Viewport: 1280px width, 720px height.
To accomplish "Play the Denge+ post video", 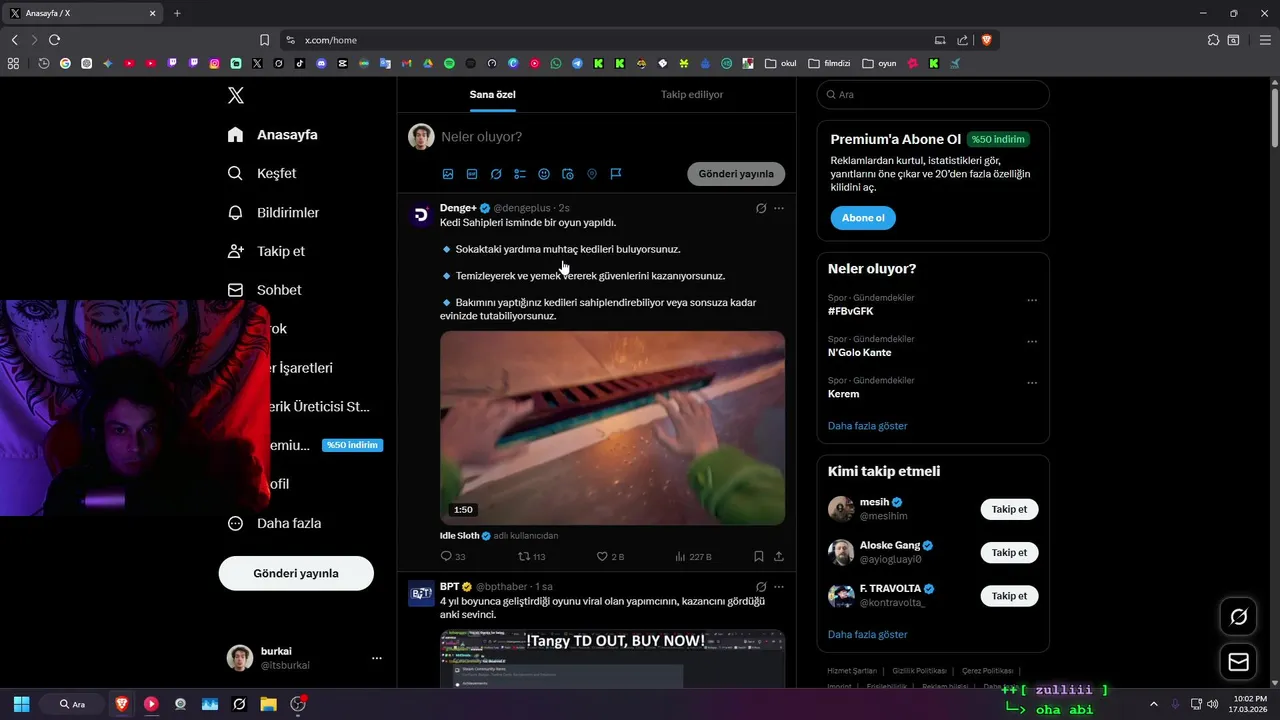I will (612, 427).
